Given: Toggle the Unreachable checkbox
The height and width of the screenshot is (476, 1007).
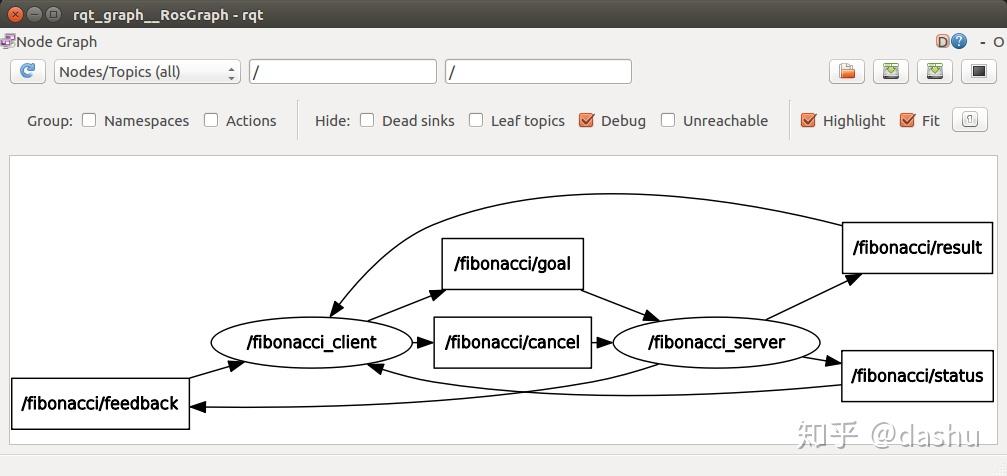Looking at the screenshot, I should tap(668, 120).
